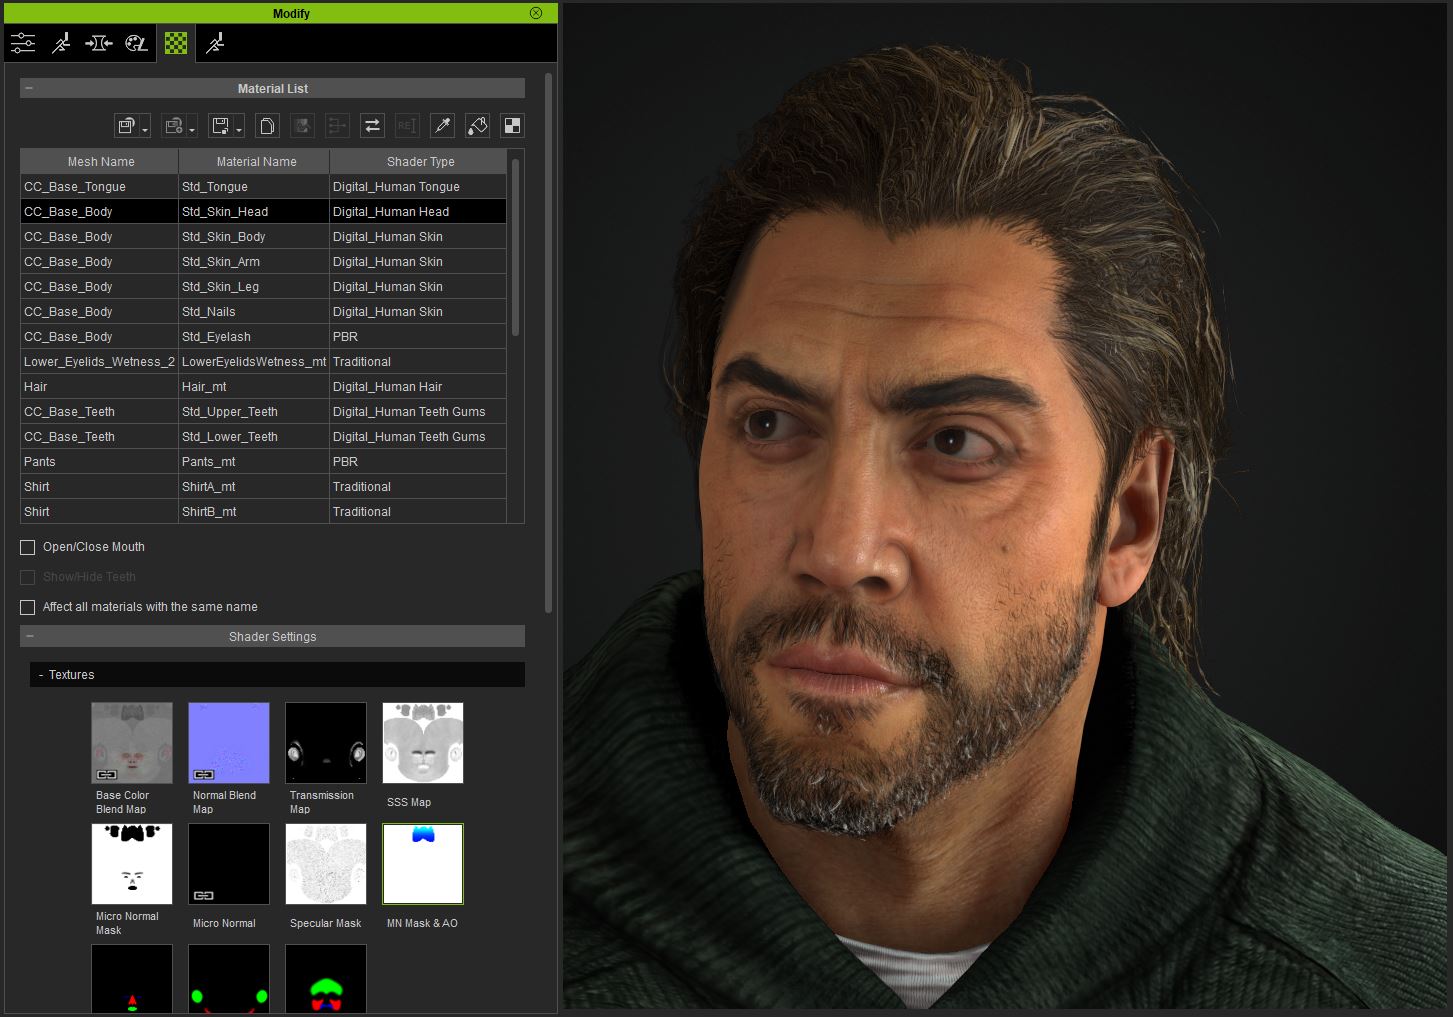
Task: Sort by the Shader Type column header
Action: click(x=420, y=162)
